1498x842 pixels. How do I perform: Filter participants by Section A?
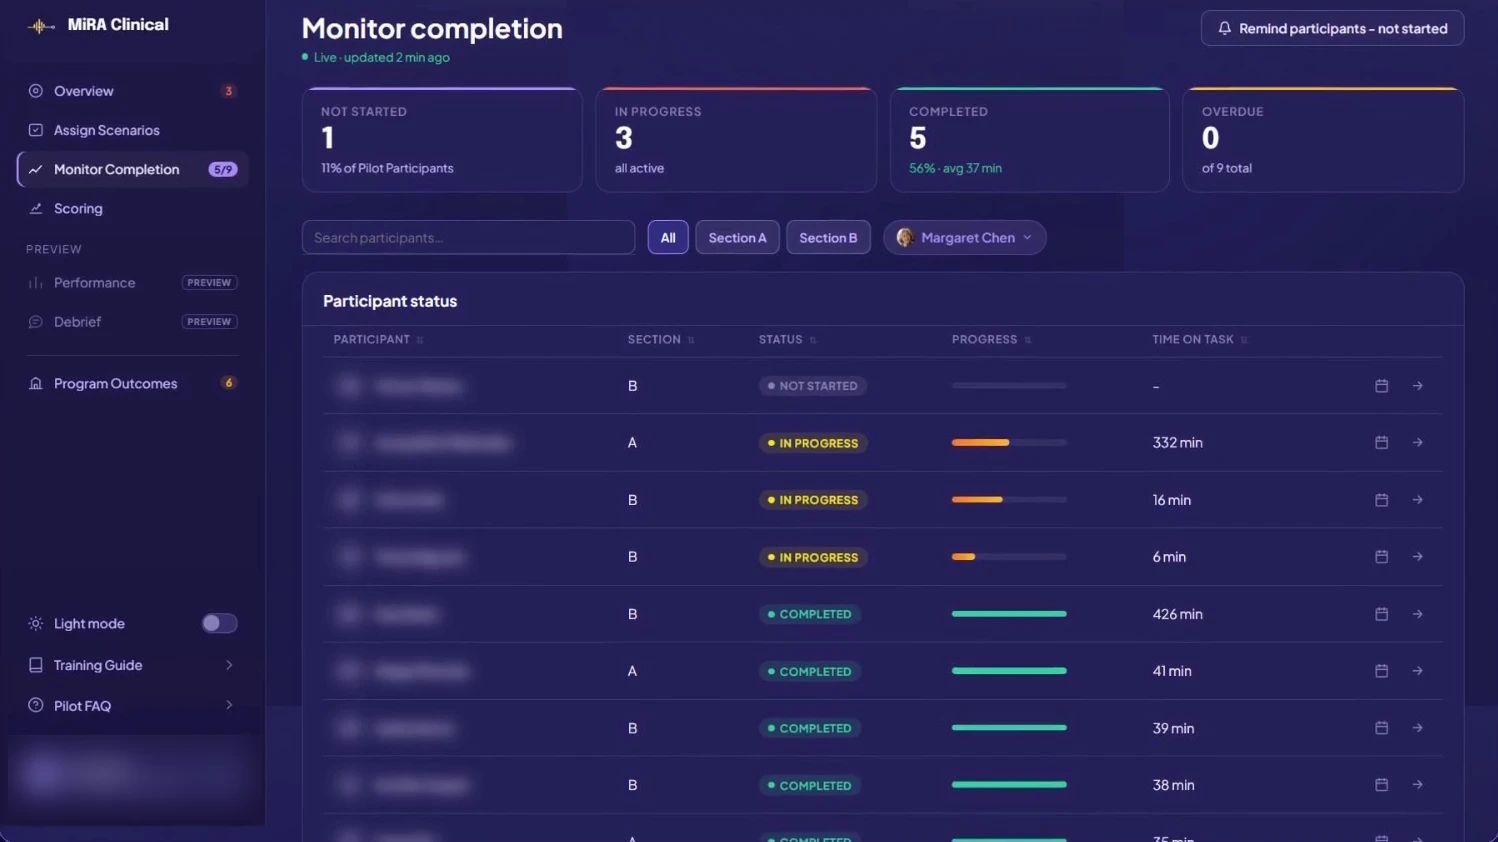click(x=737, y=237)
